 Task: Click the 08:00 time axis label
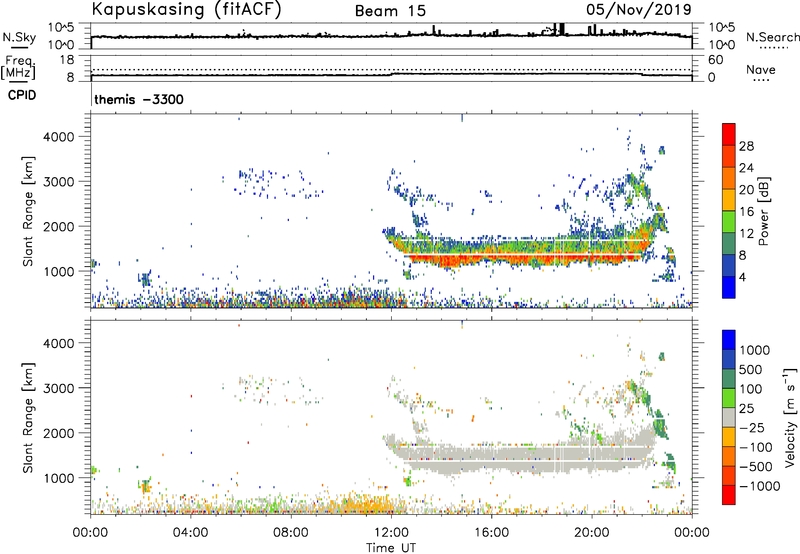pyautogui.click(x=291, y=533)
